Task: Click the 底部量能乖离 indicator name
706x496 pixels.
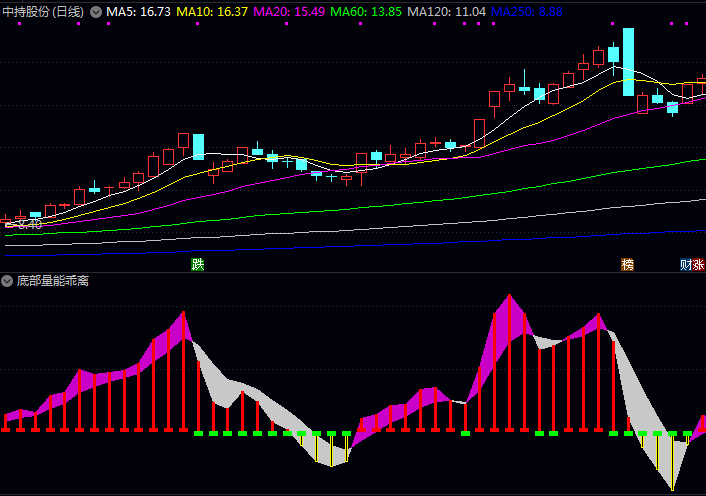Action: (x=53, y=281)
